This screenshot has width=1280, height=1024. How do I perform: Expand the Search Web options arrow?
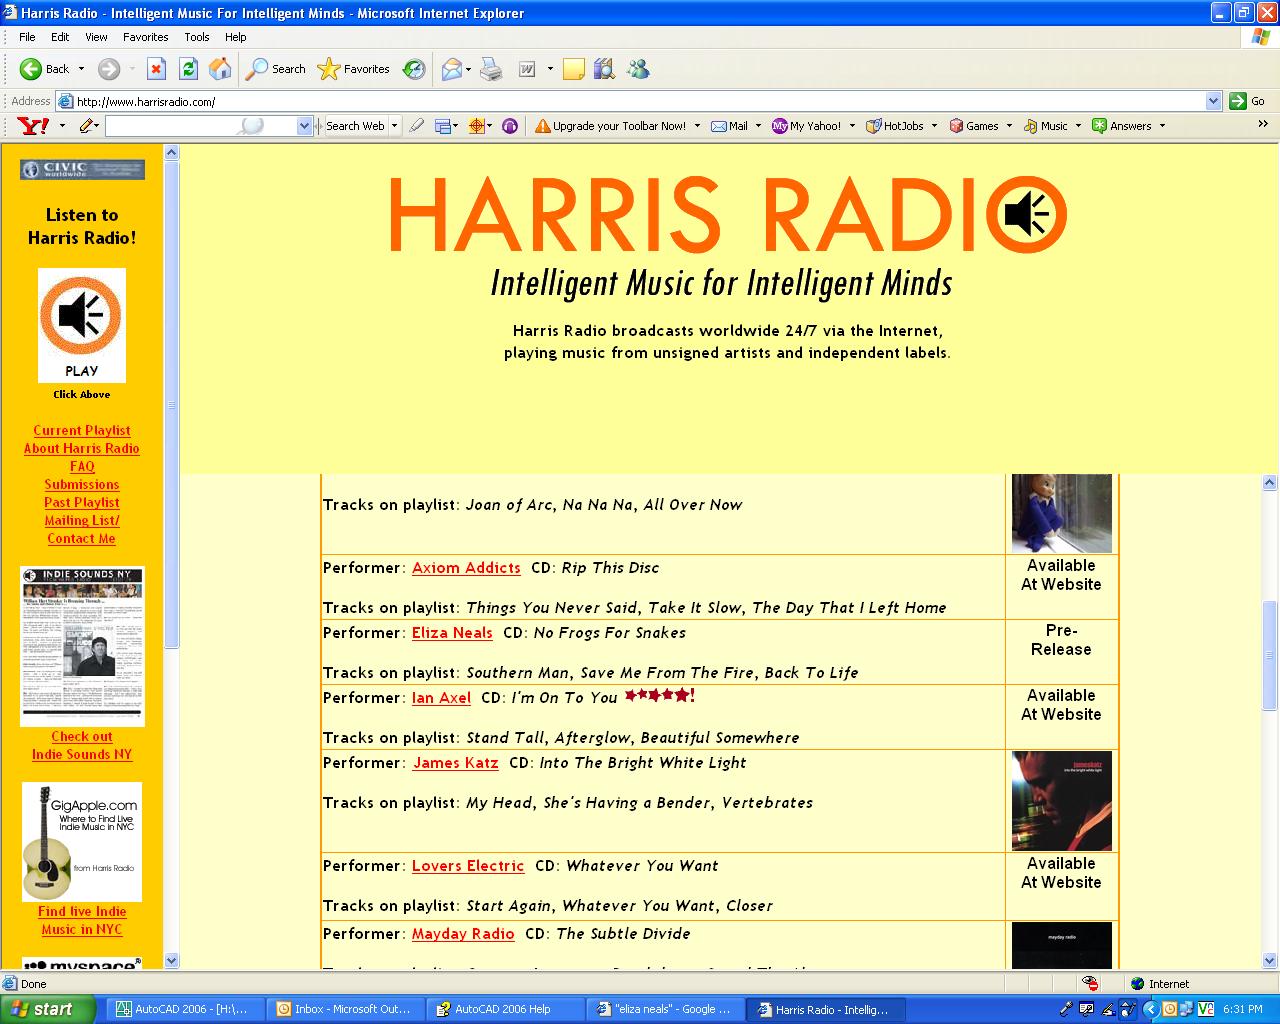395,126
